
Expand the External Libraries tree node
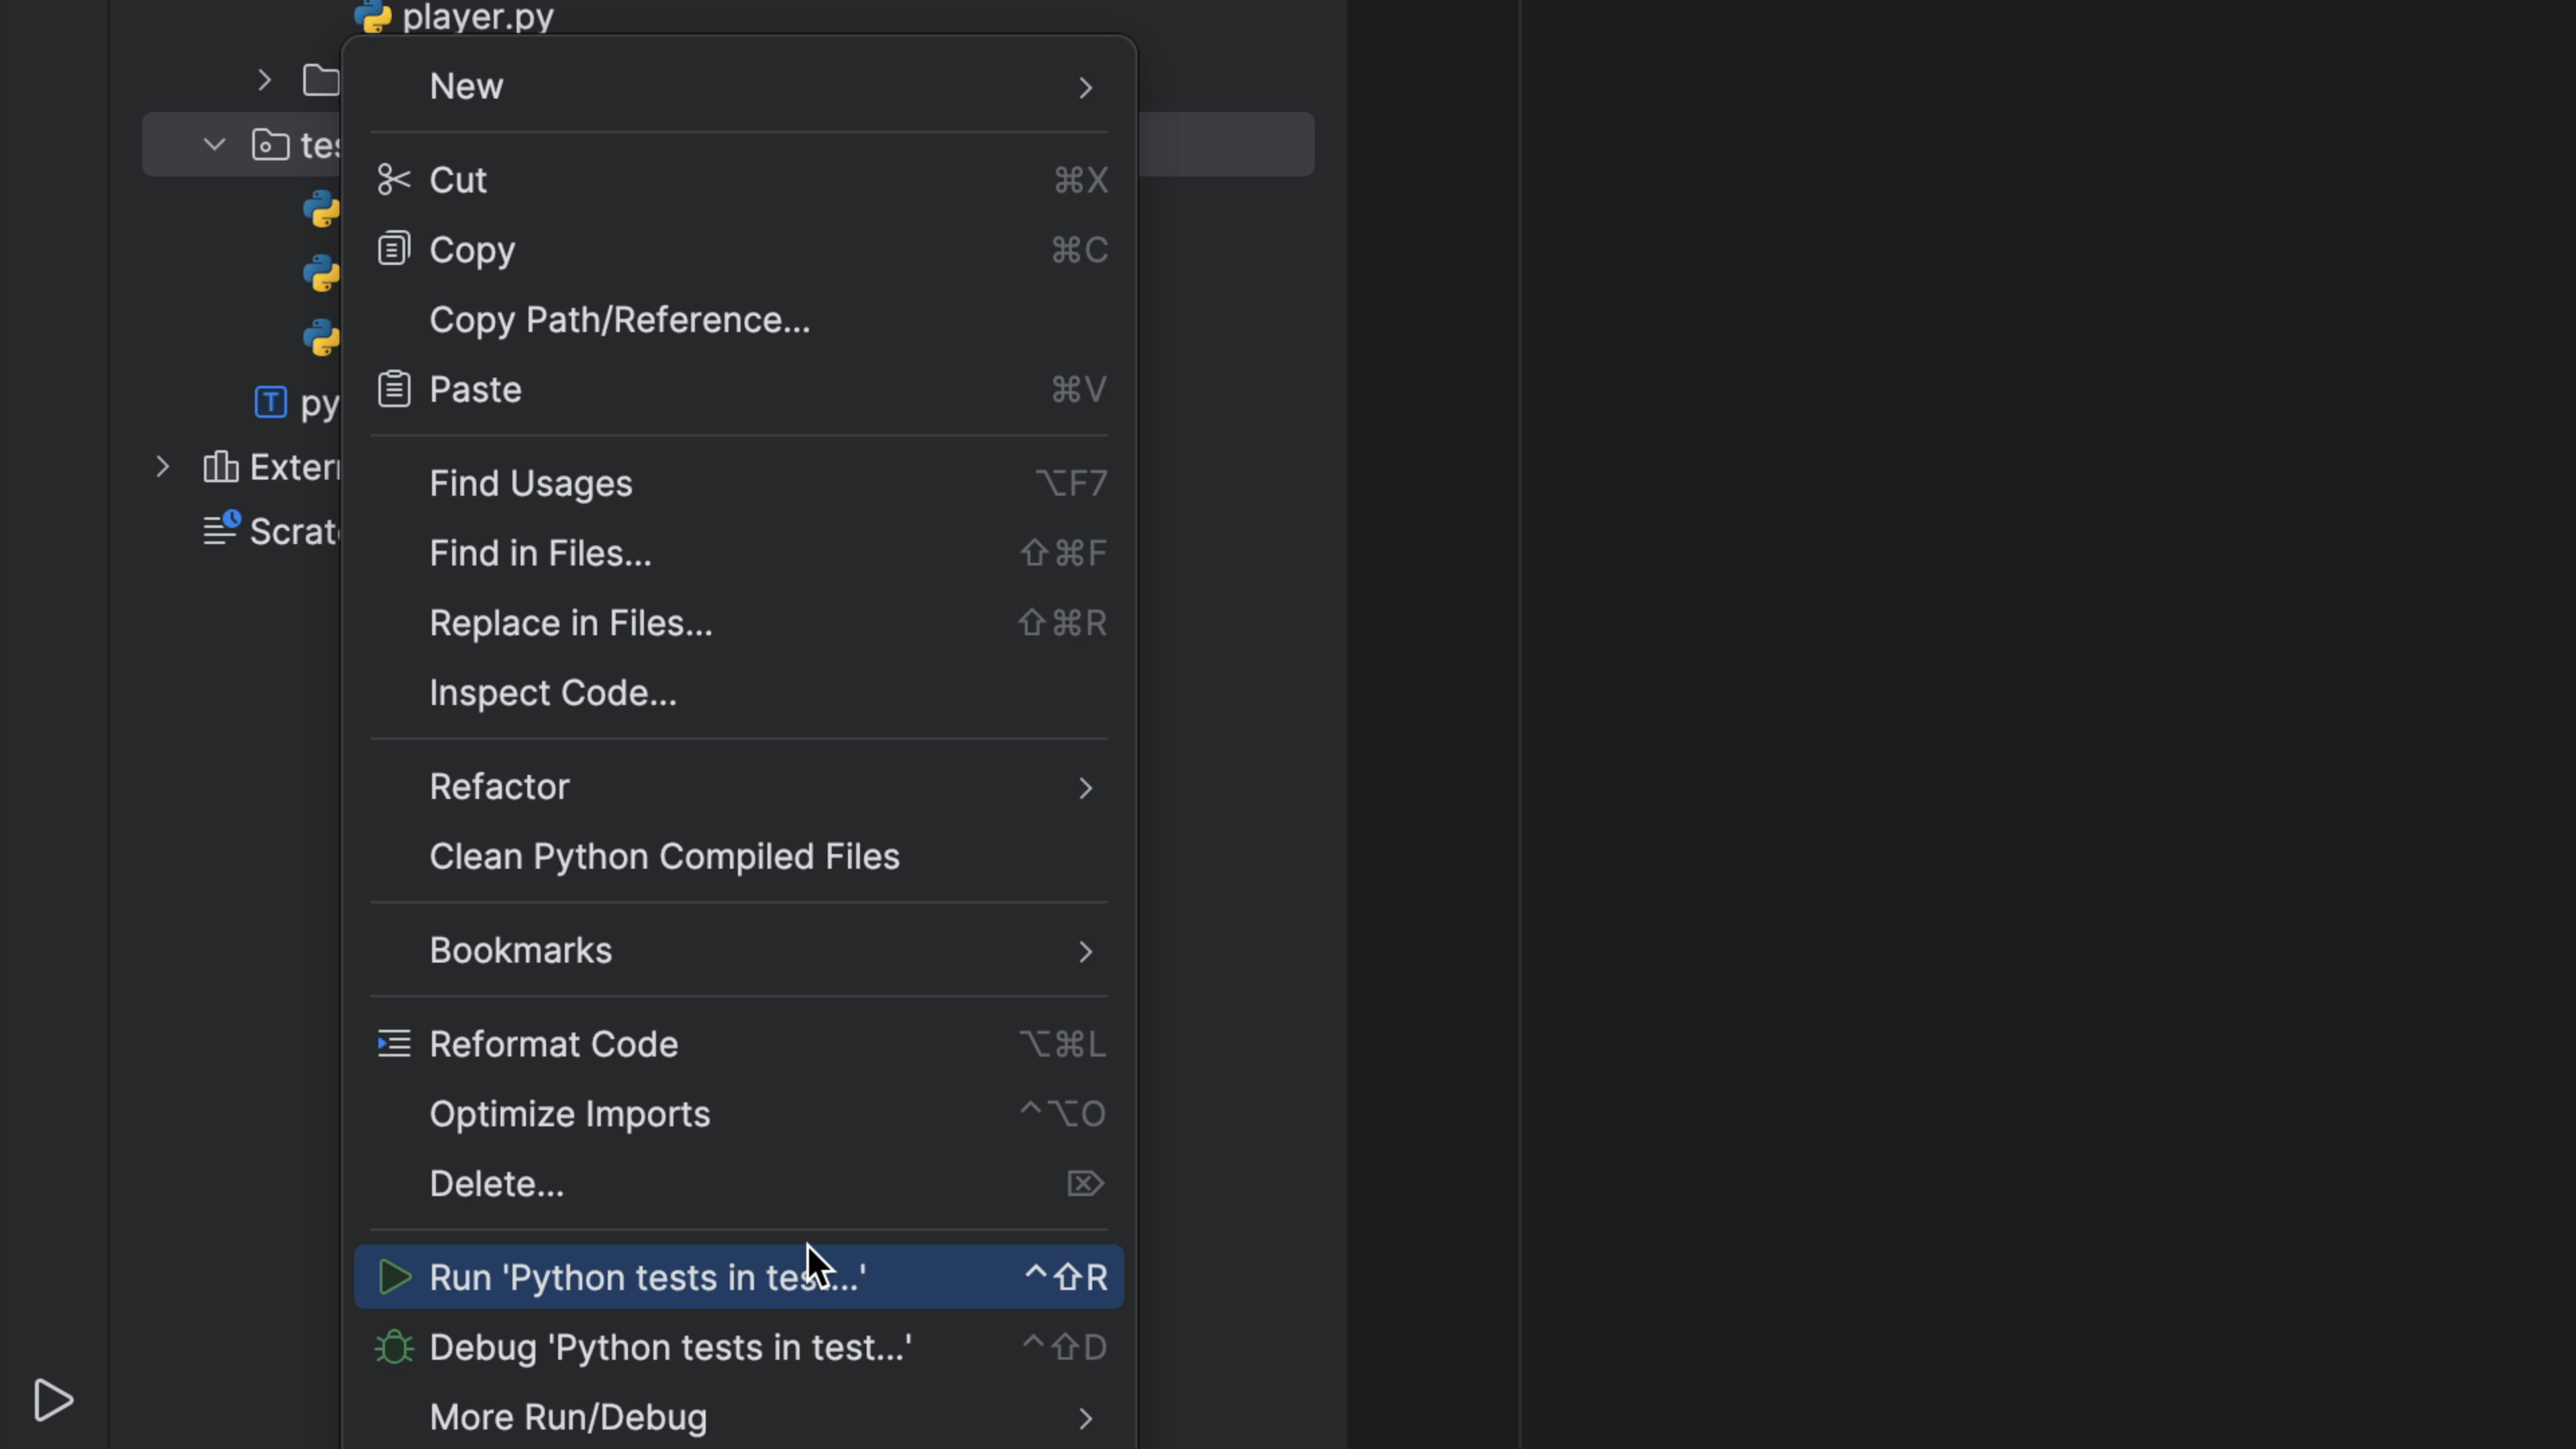coord(162,466)
